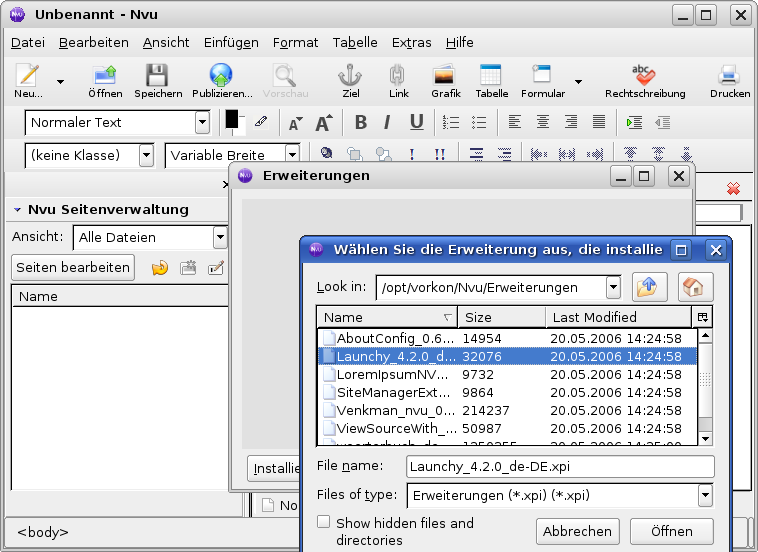Go up one directory in file dialog
758x552 pixels.
(x=650, y=287)
